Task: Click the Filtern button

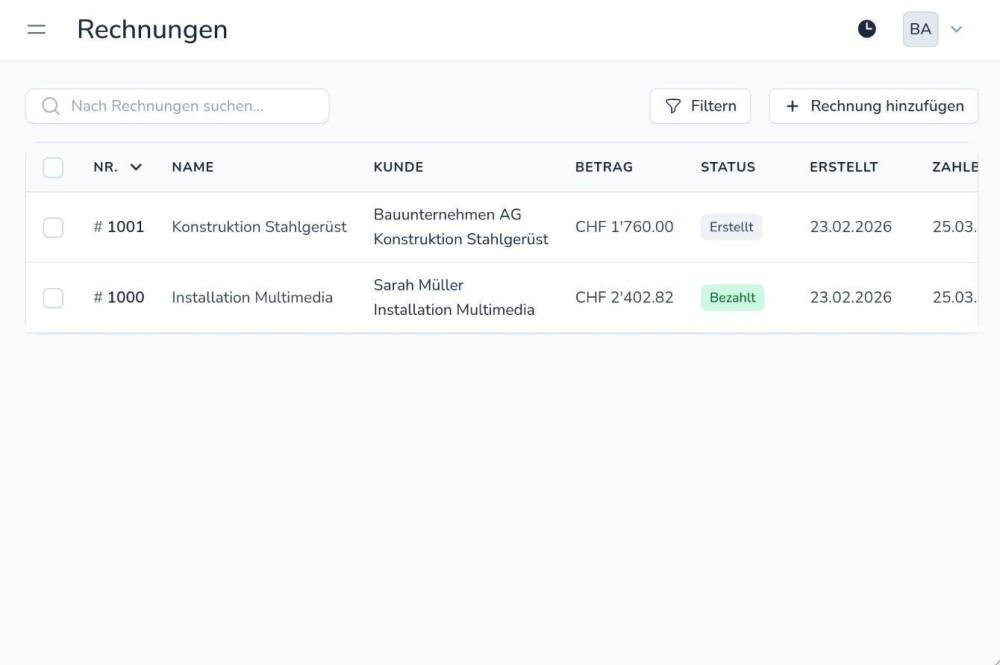Action: [x=700, y=105]
